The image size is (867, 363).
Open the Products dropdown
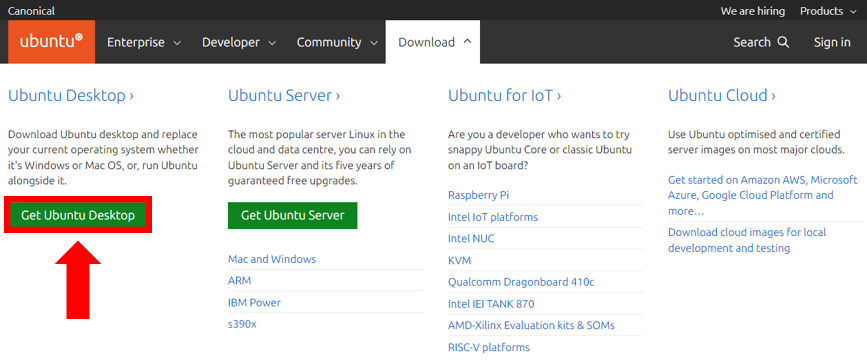click(829, 11)
